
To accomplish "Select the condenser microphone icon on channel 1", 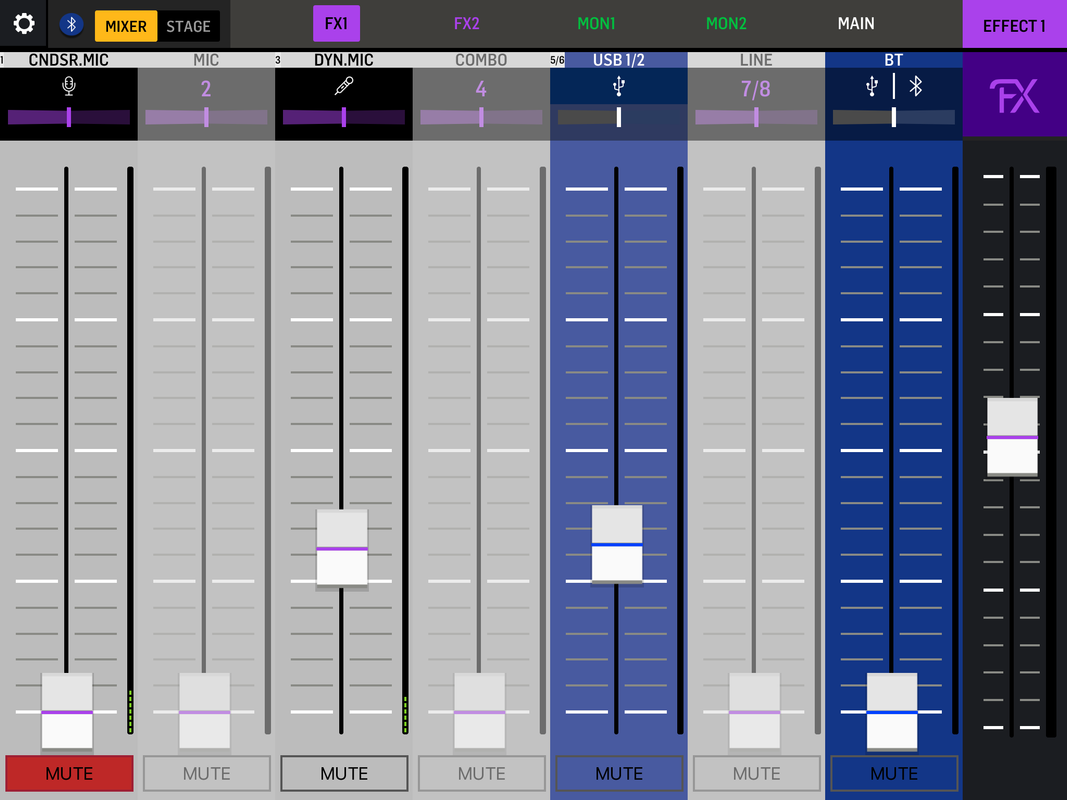I will click(x=69, y=86).
